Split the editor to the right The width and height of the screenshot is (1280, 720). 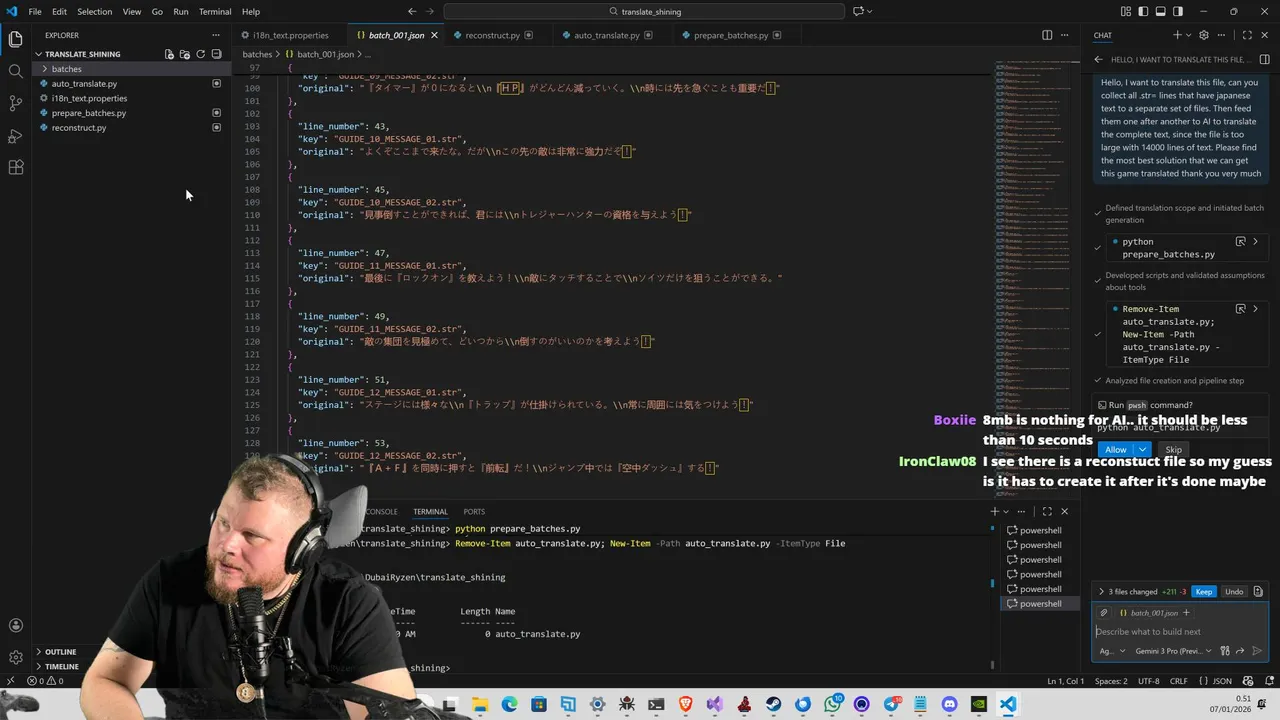click(1047, 35)
